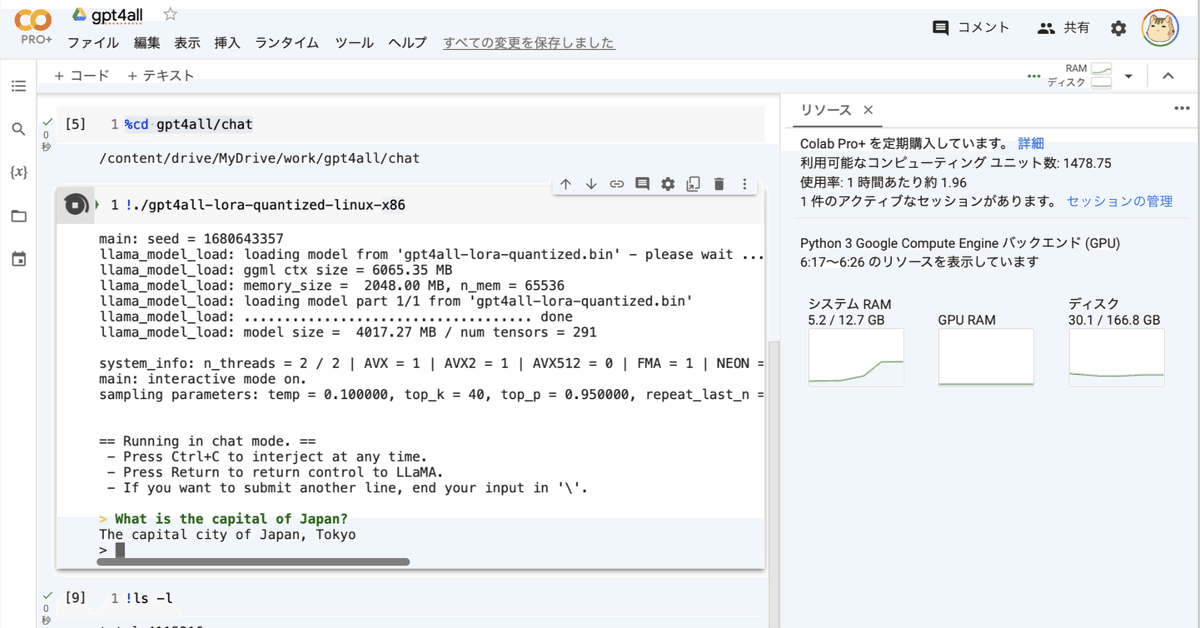Open the search pane in left sidebar
Screen dimensions: 1200x628
18,128
